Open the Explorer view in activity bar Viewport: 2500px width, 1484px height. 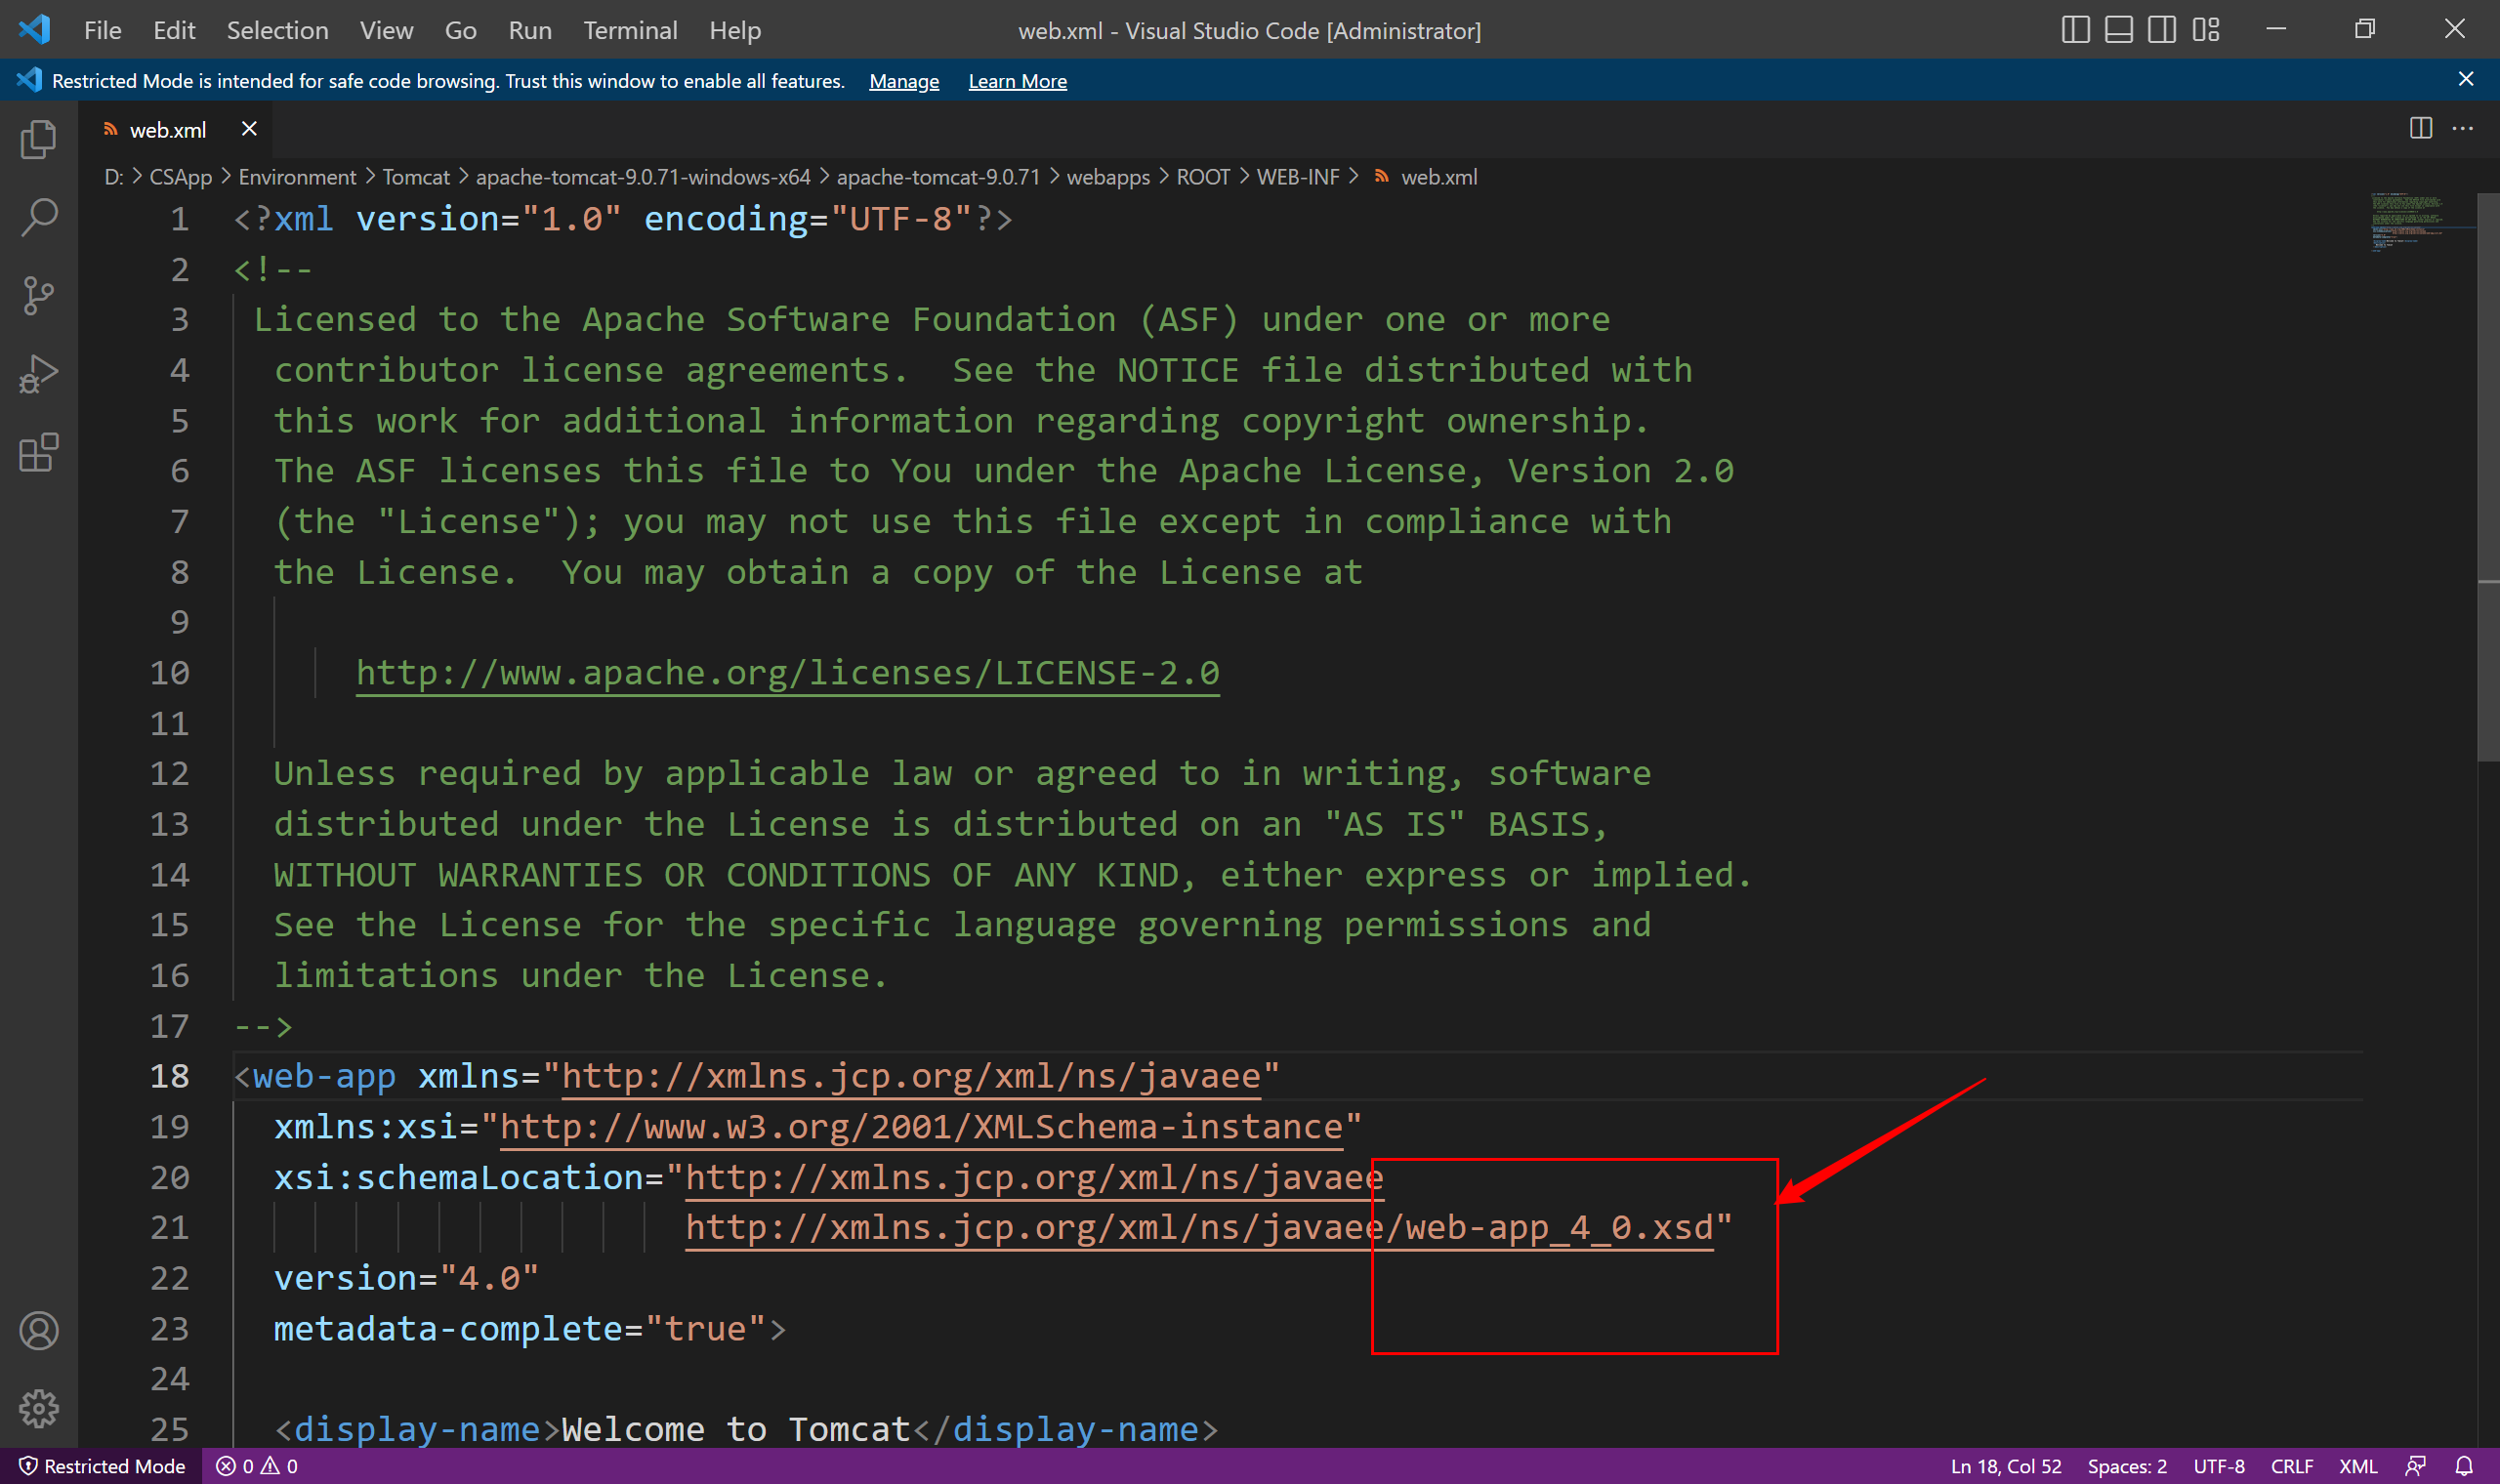point(39,139)
